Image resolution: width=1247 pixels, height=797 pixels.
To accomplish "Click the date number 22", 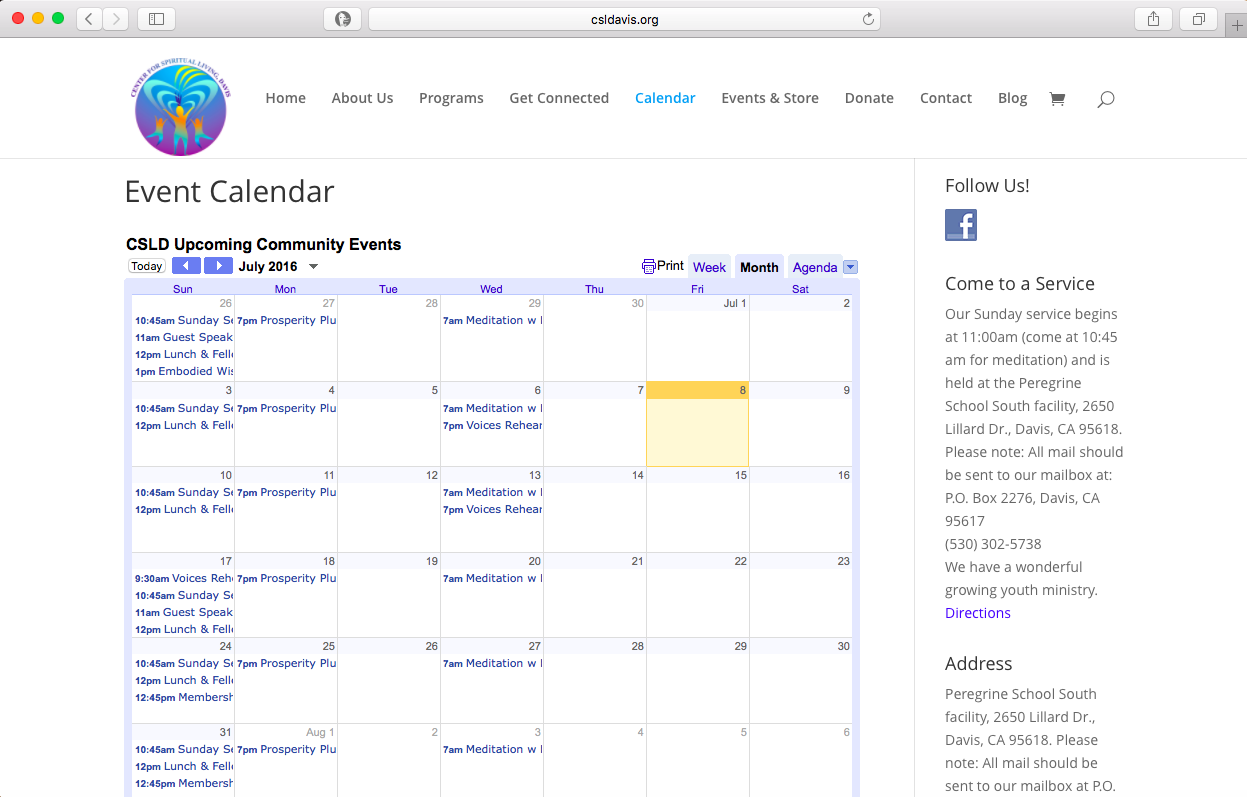I will pyautogui.click(x=741, y=561).
